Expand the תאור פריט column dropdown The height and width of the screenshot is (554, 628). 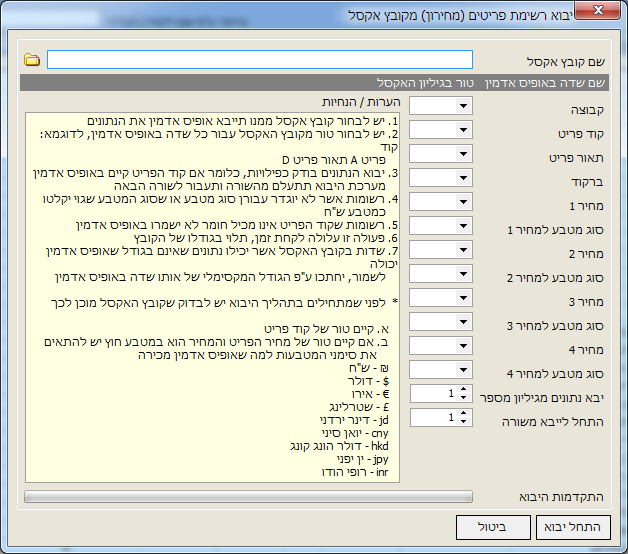click(x=463, y=154)
